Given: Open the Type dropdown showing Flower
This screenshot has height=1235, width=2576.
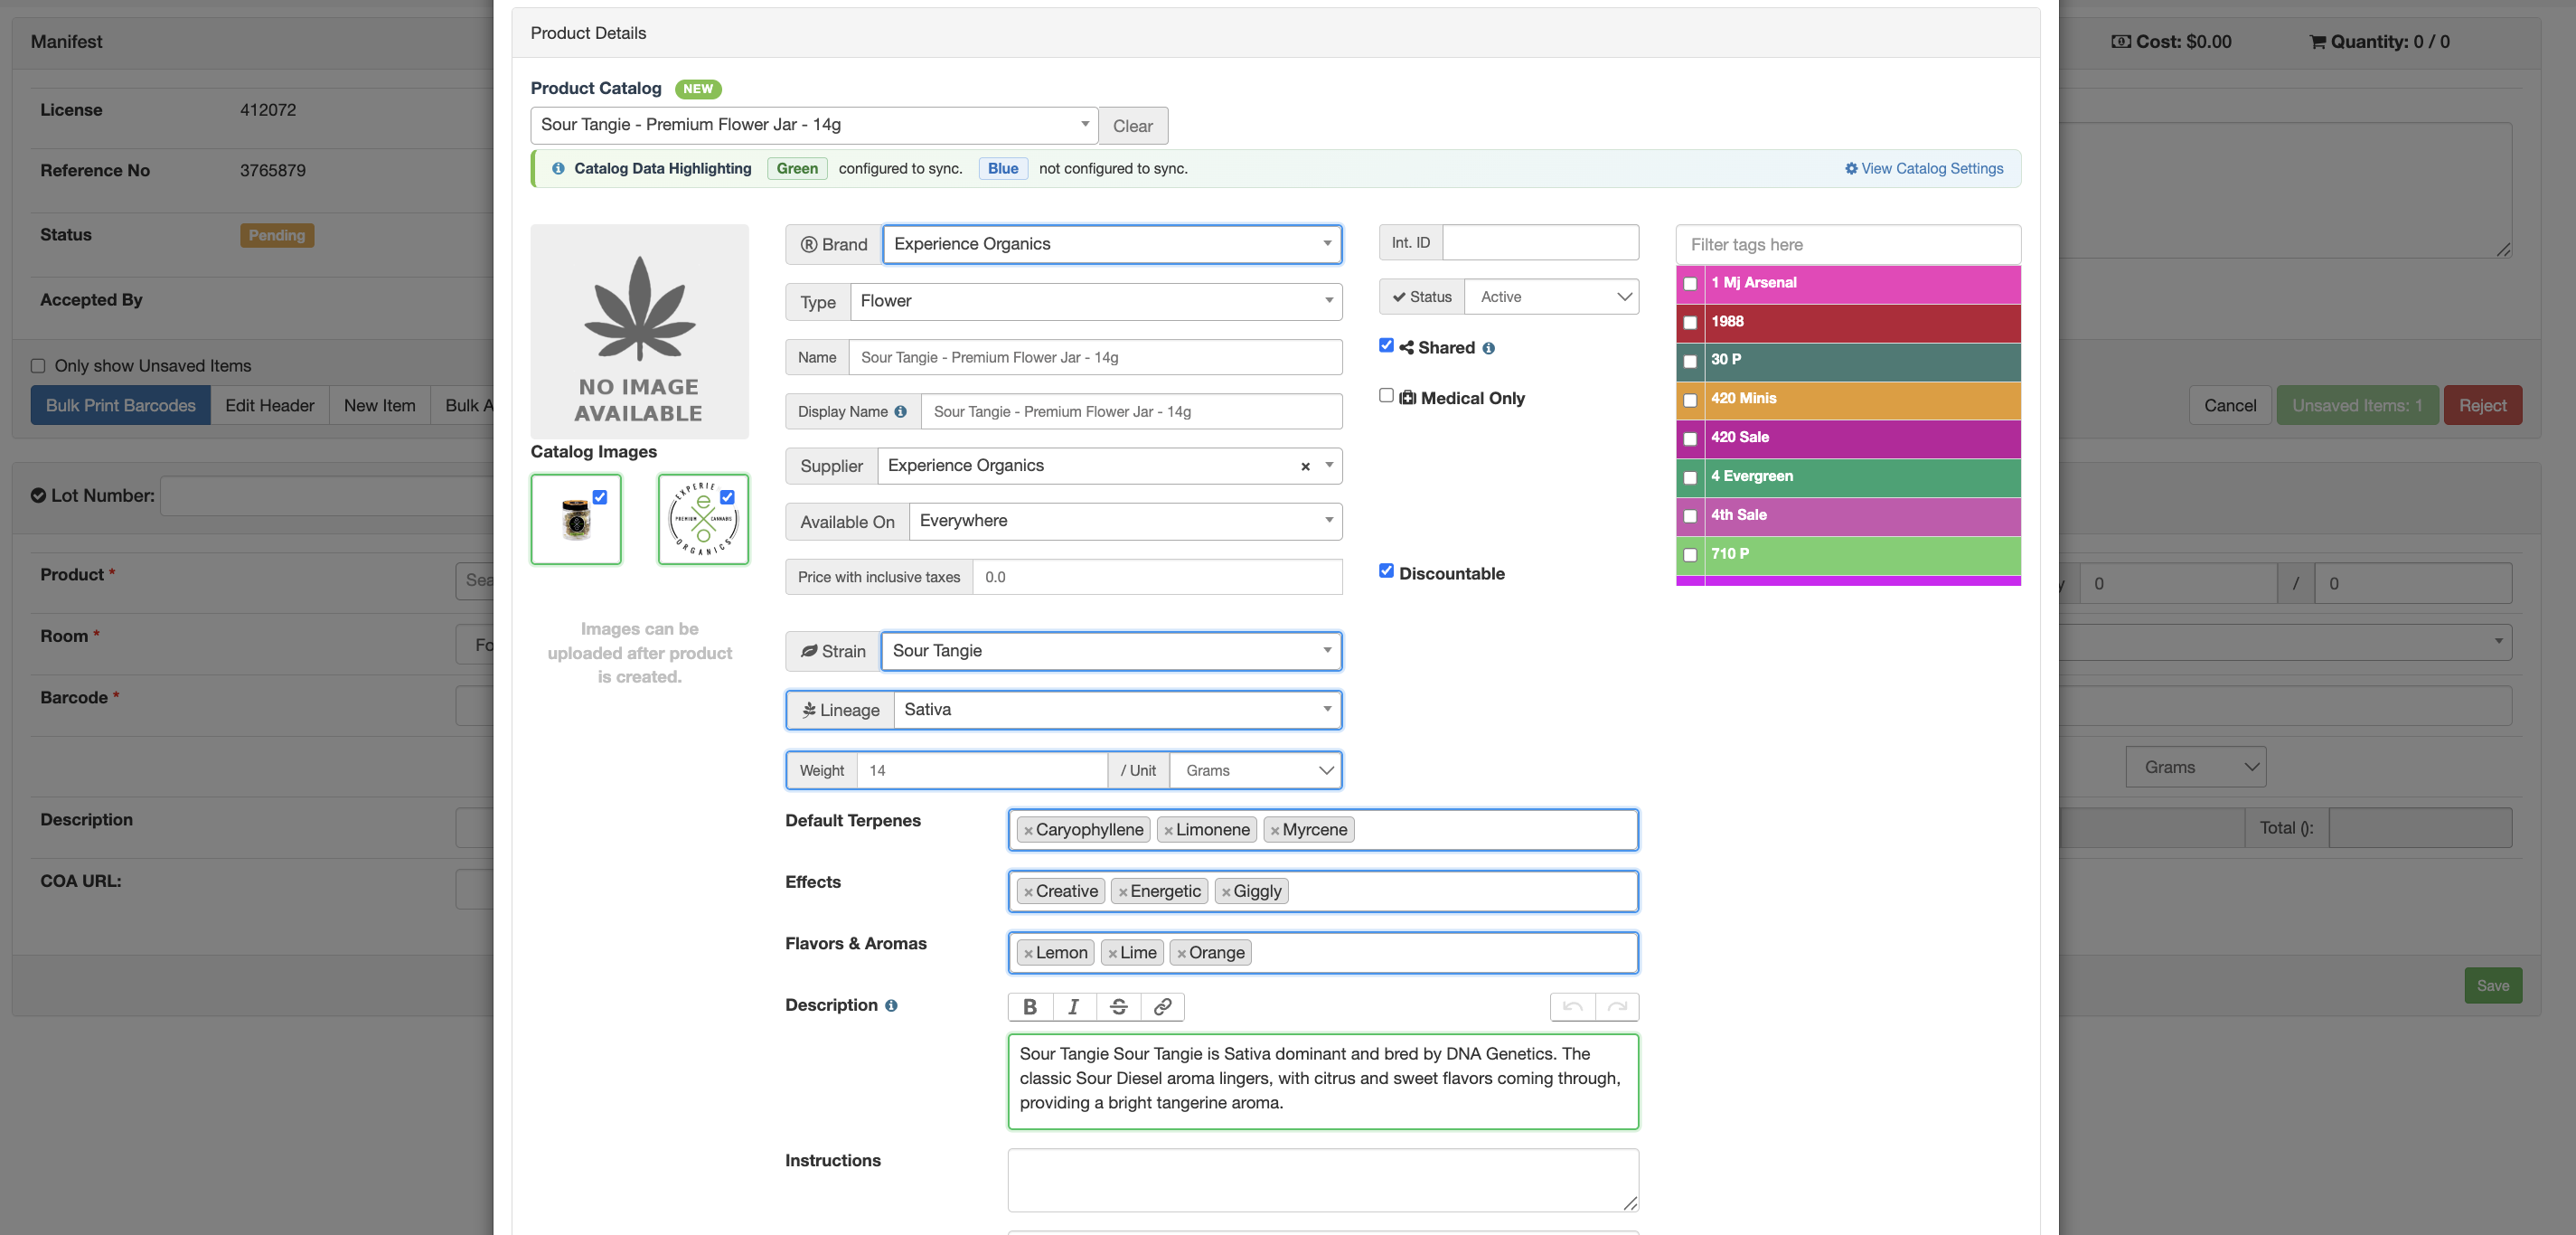Looking at the screenshot, I should [1096, 301].
